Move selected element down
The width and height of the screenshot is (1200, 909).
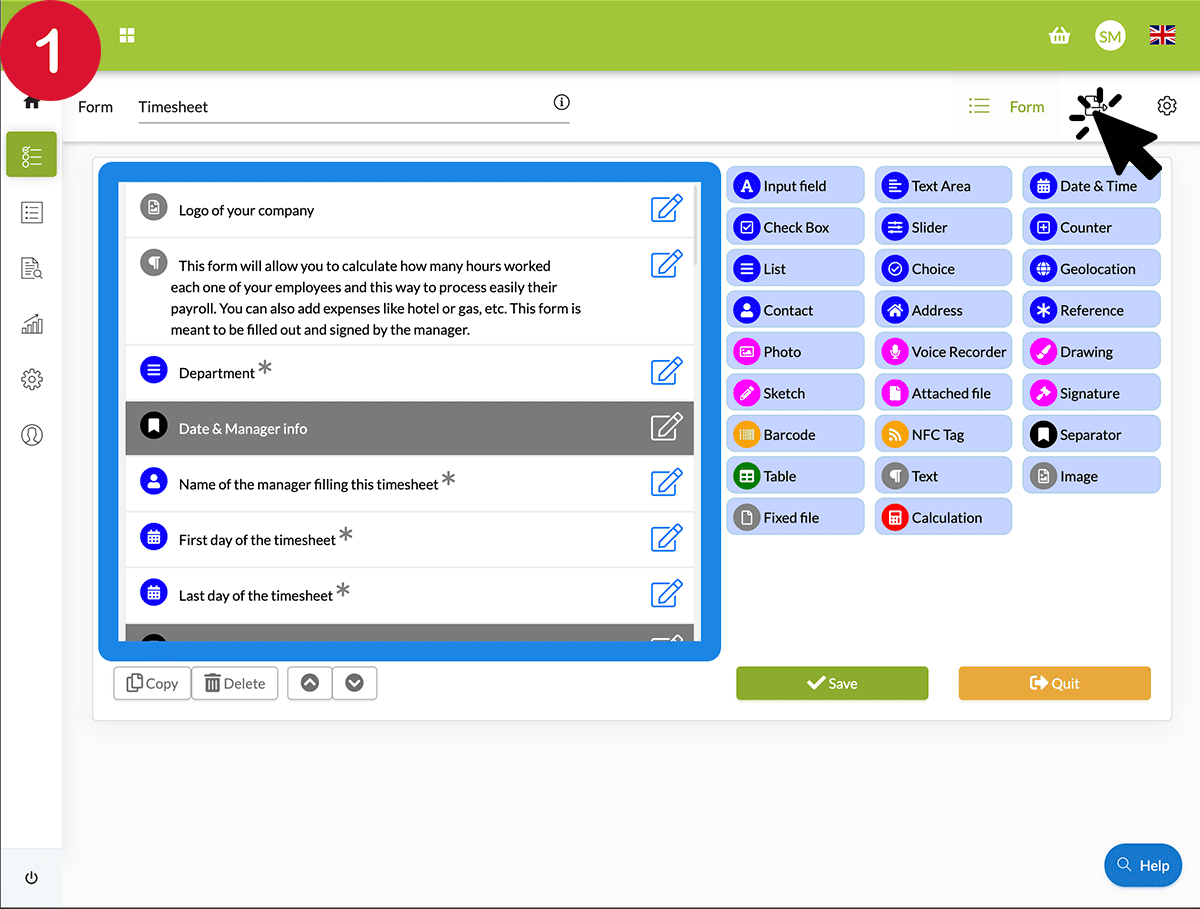(354, 683)
